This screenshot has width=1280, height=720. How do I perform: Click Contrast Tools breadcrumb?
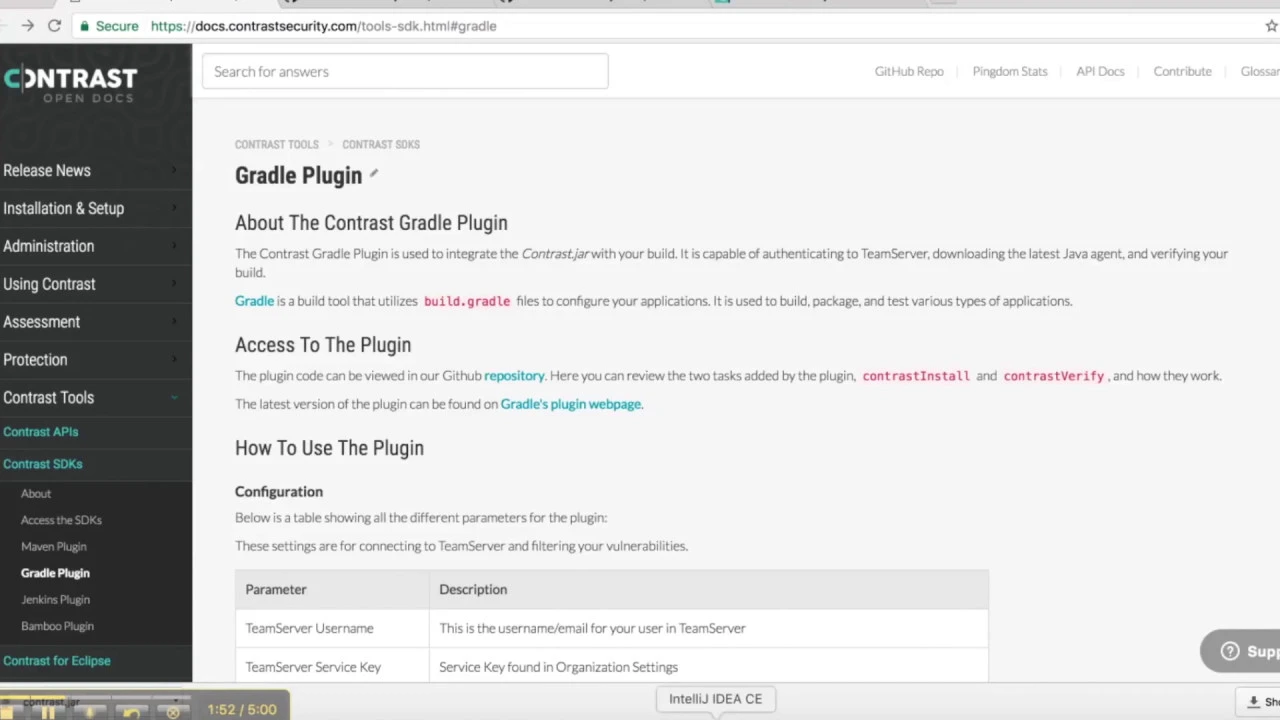click(x=277, y=144)
